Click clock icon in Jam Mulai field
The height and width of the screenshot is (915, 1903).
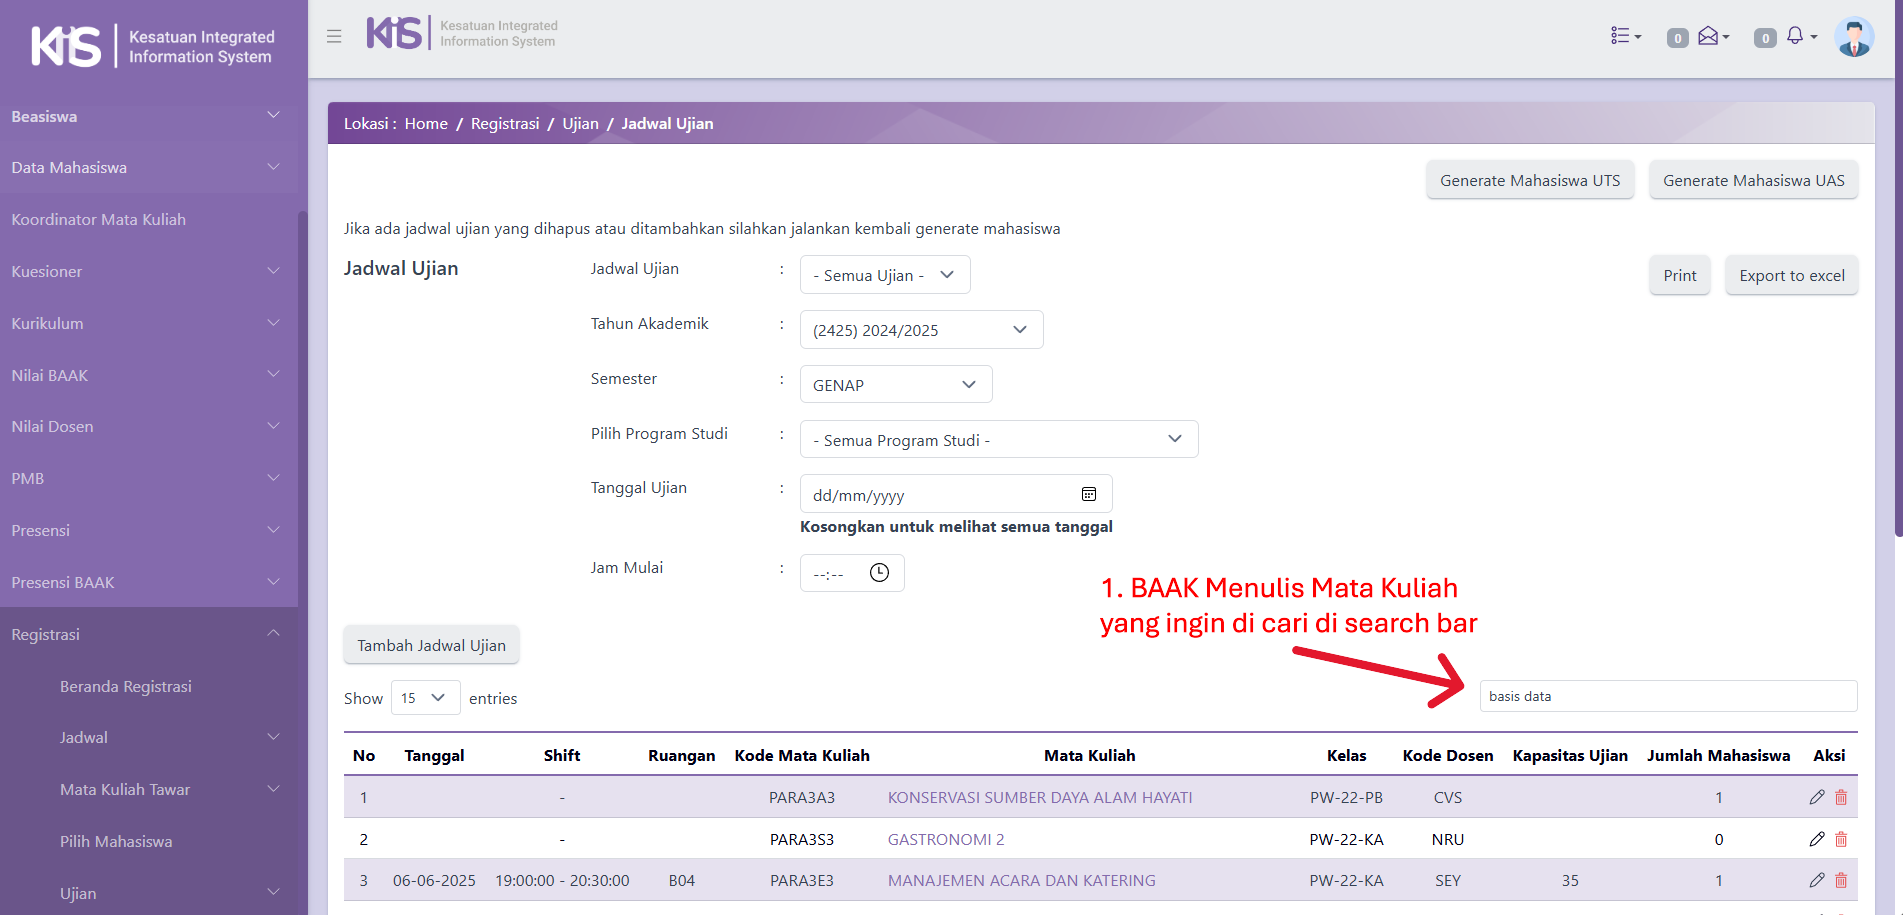tap(879, 573)
